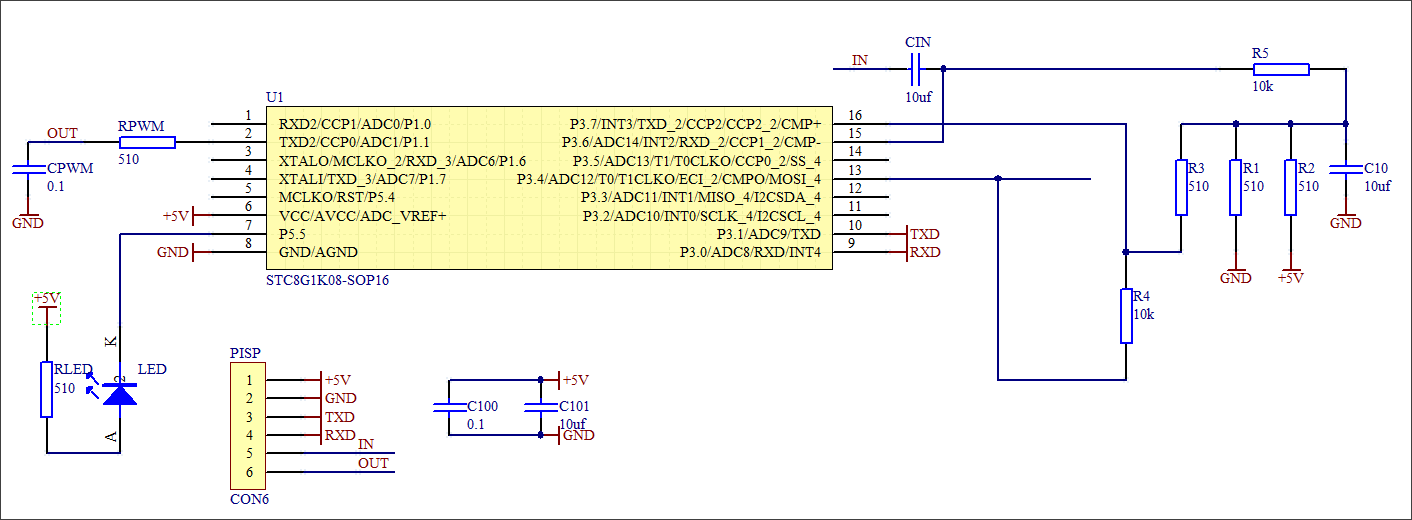
Task: Click the 0.1 value under C100
Action: pos(476,425)
